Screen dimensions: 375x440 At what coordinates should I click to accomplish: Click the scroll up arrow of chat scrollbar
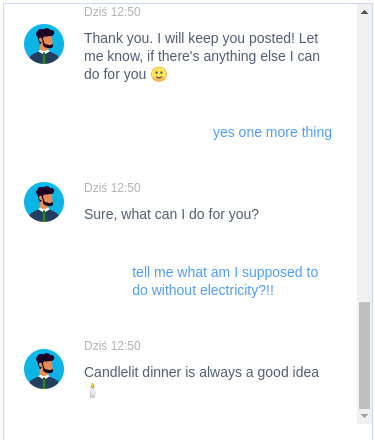pyautogui.click(x=364, y=12)
